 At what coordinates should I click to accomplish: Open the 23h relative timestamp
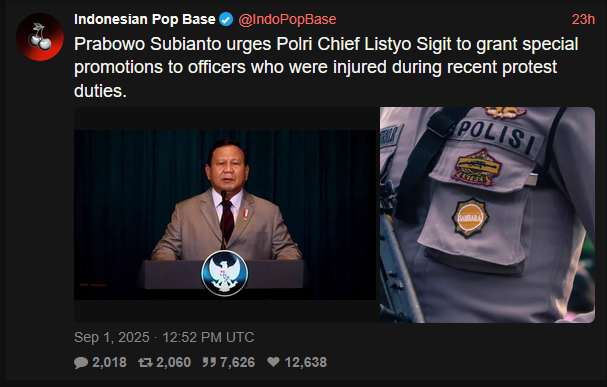583,19
